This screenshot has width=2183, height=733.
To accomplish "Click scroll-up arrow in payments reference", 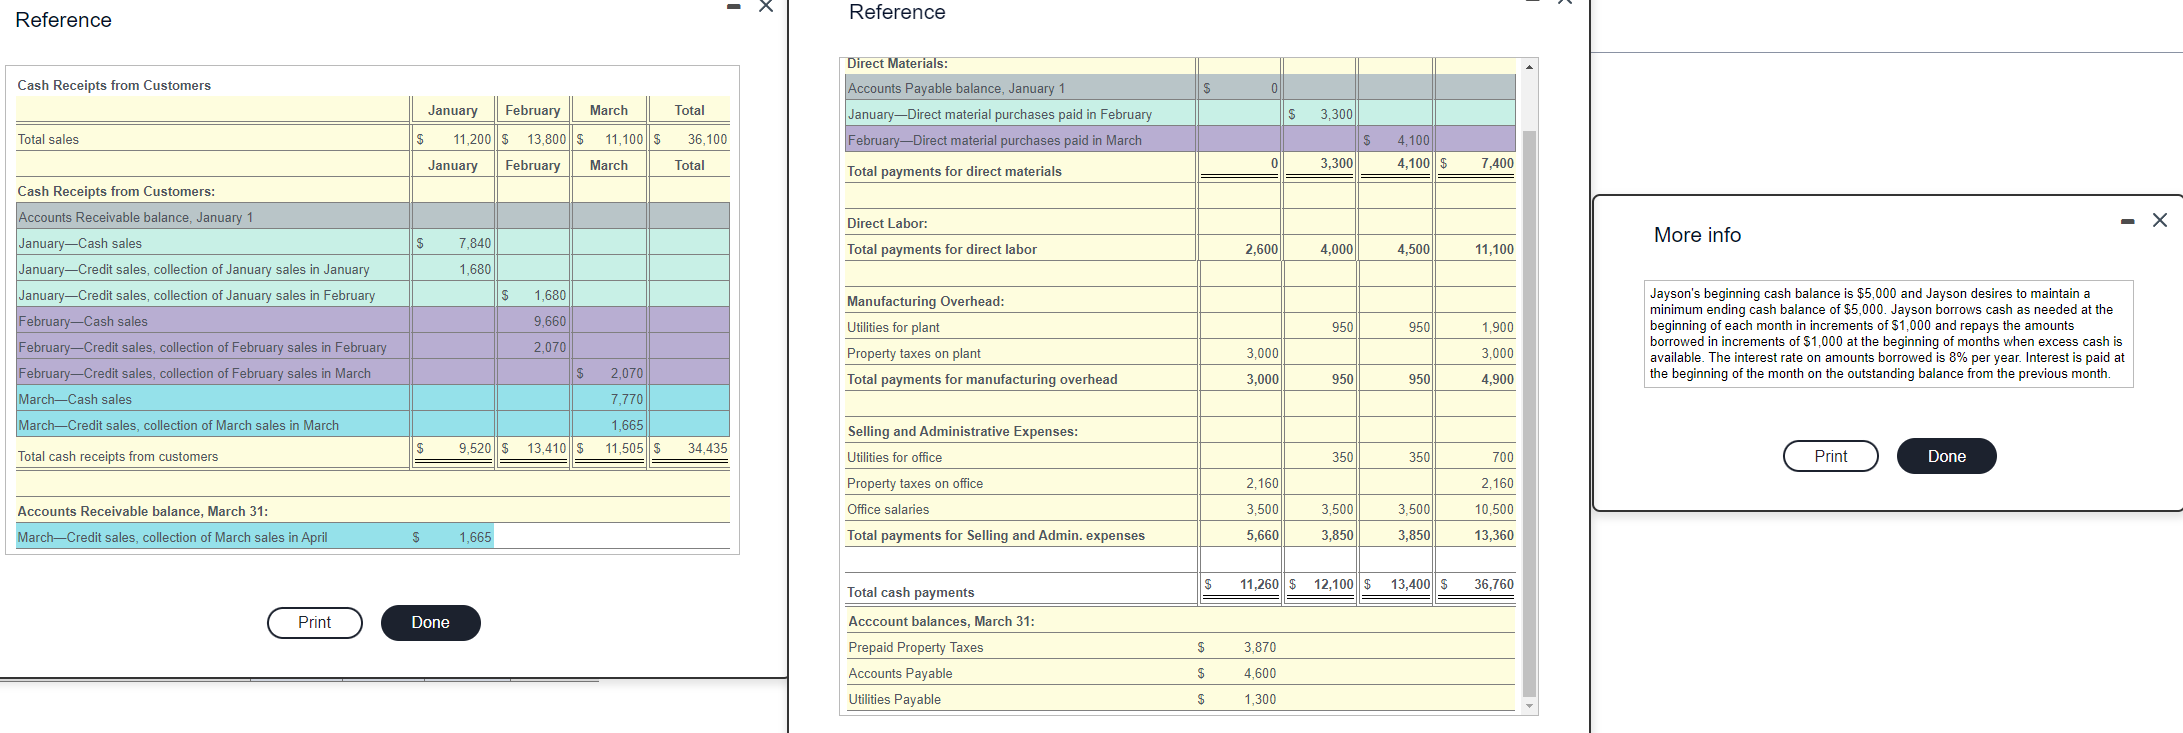I will point(1528,67).
